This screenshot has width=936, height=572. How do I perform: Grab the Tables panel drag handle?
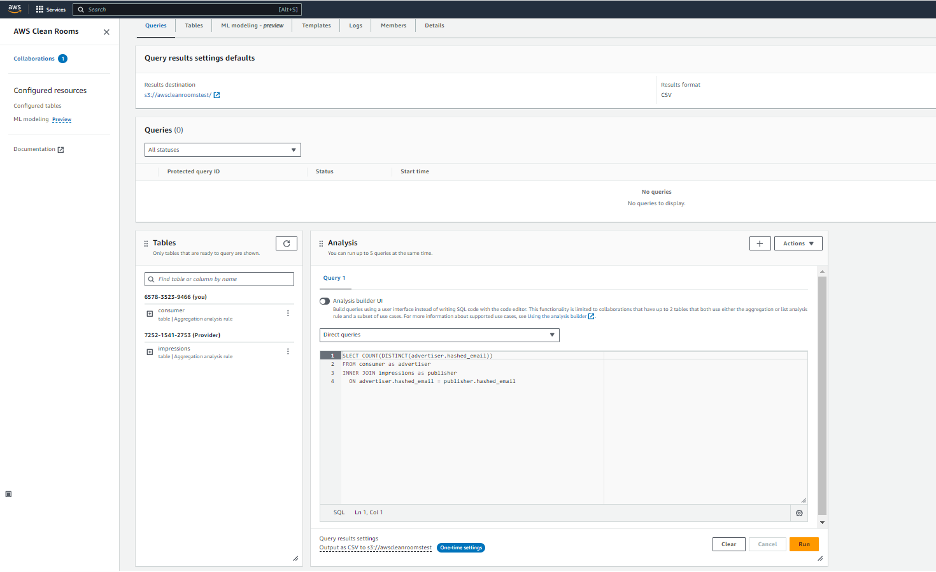point(146,244)
